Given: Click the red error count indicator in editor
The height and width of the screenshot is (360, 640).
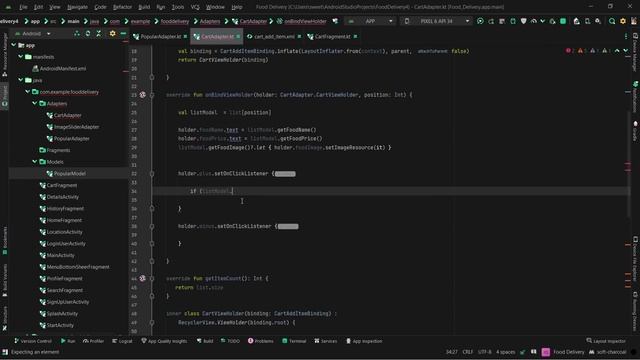Looking at the screenshot, I should [570, 51].
